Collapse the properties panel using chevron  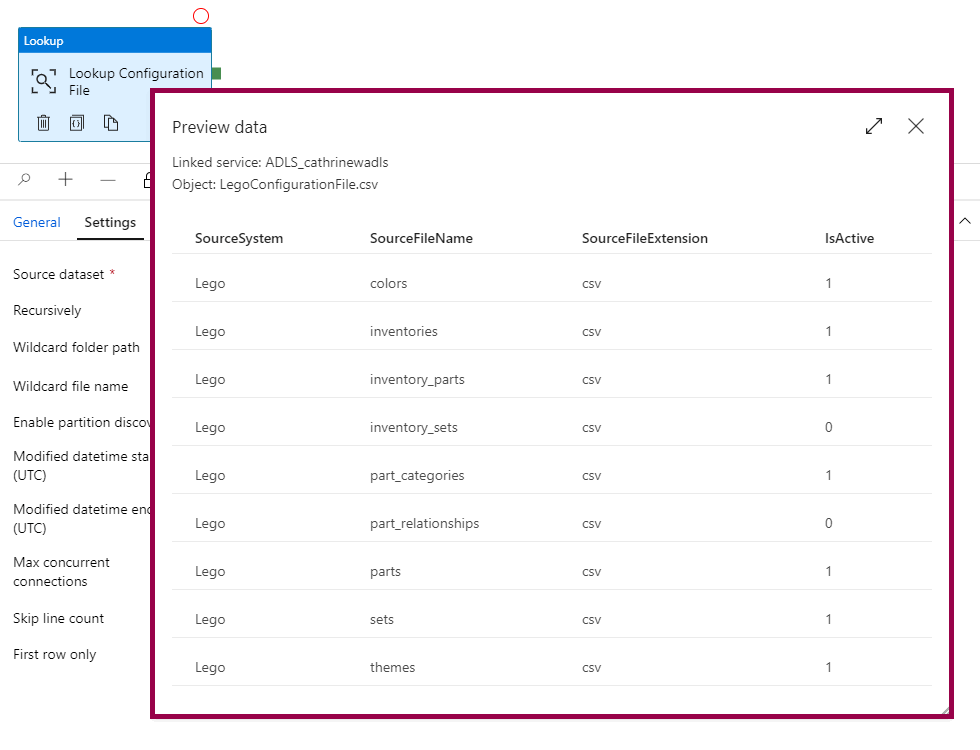[965, 221]
